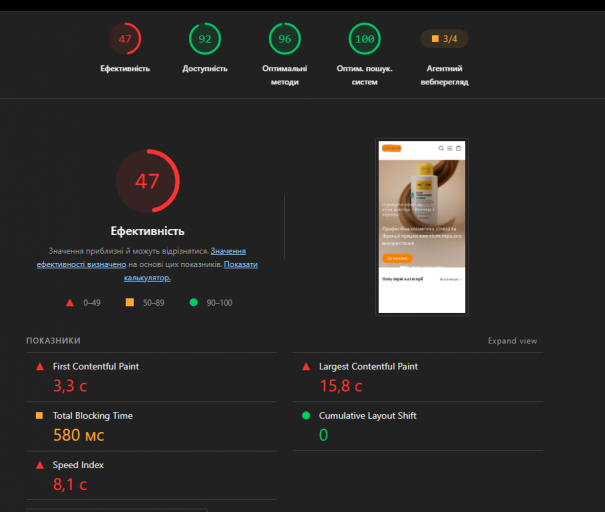
Task: Click the mobile page screenshot thumbnail
Action: pos(422,227)
